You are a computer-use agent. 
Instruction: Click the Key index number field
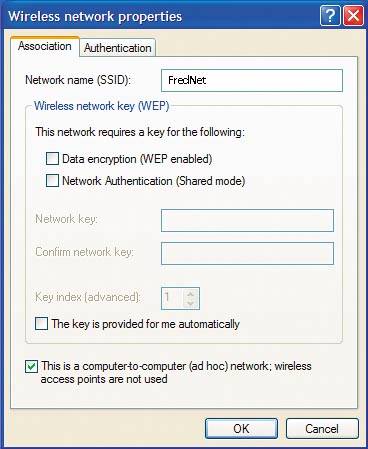173,298
